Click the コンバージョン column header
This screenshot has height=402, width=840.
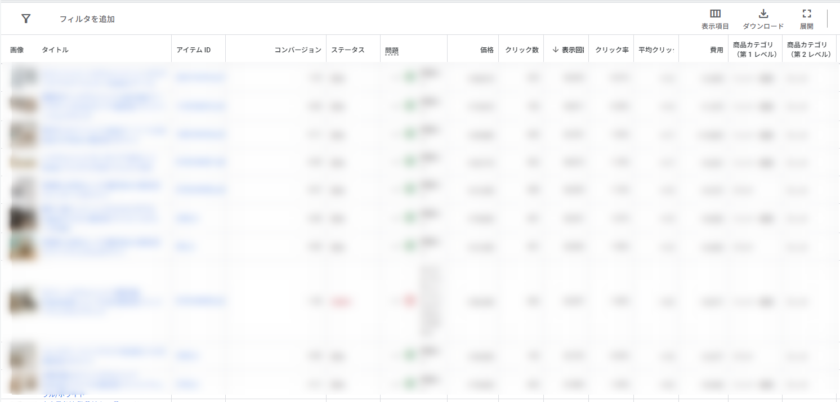point(297,49)
